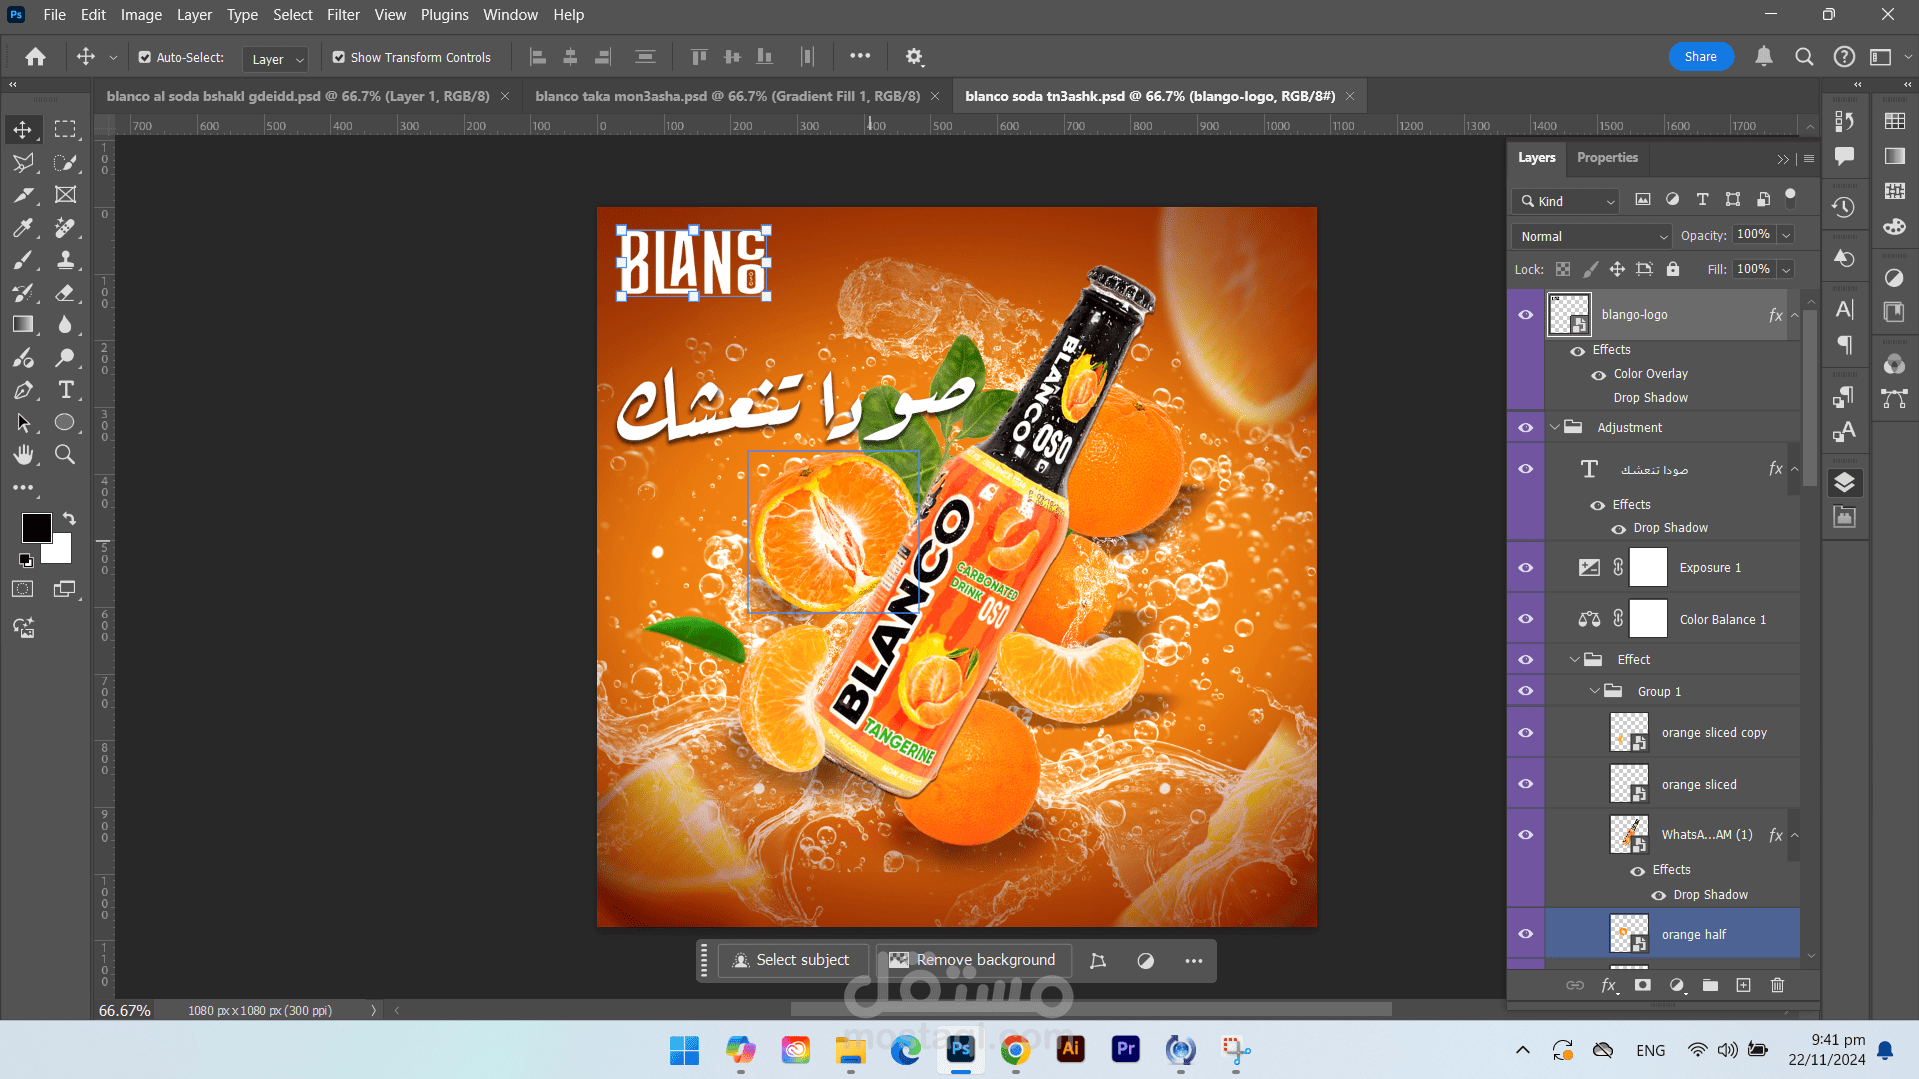Open the Plugins menu
Viewport: 1919px width, 1079px height.
(444, 15)
